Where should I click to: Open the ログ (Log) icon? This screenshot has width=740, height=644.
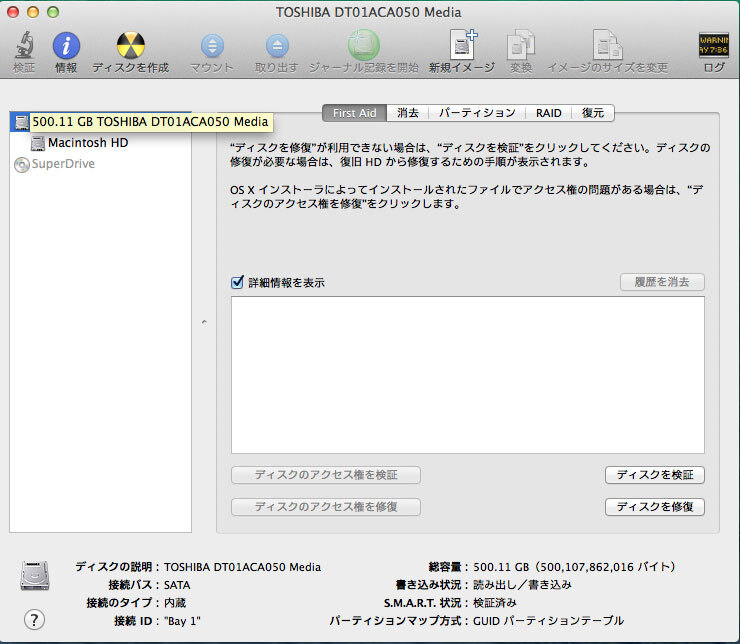tap(713, 45)
